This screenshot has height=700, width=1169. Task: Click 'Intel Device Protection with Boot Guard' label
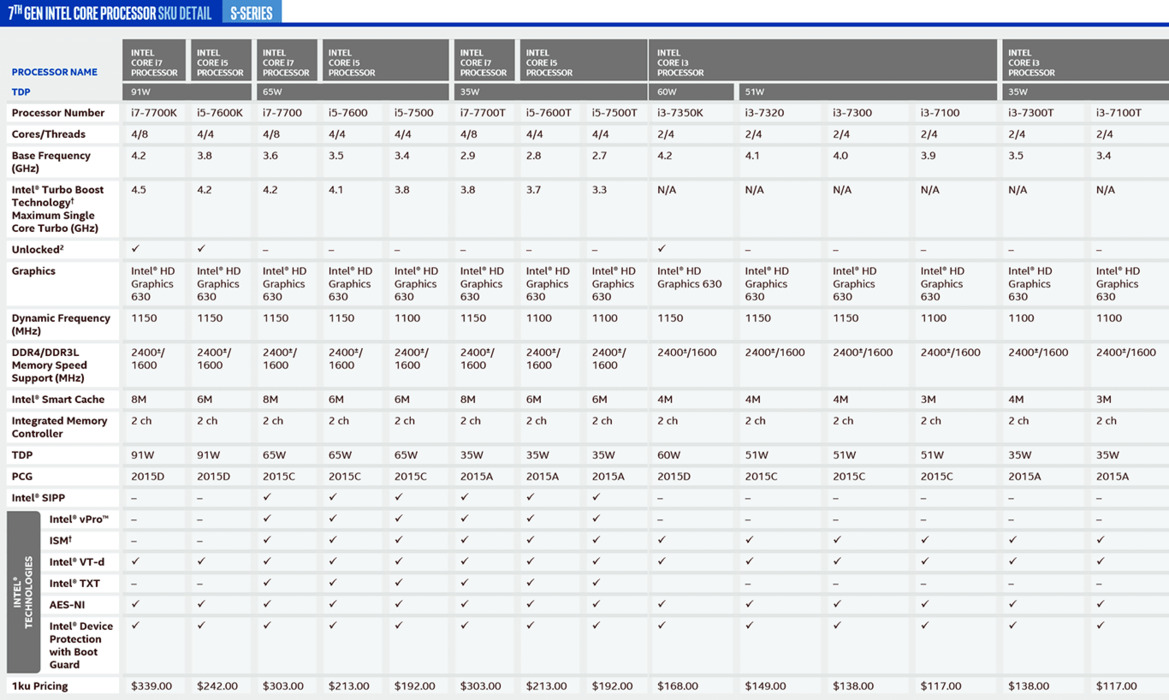[81, 646]
